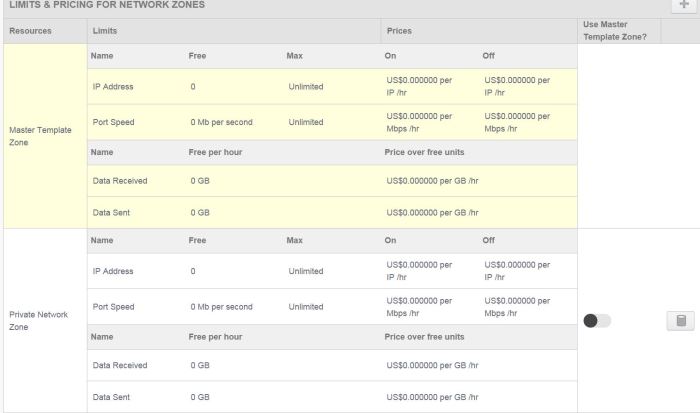Click the Resources column header

click(30, 31)
